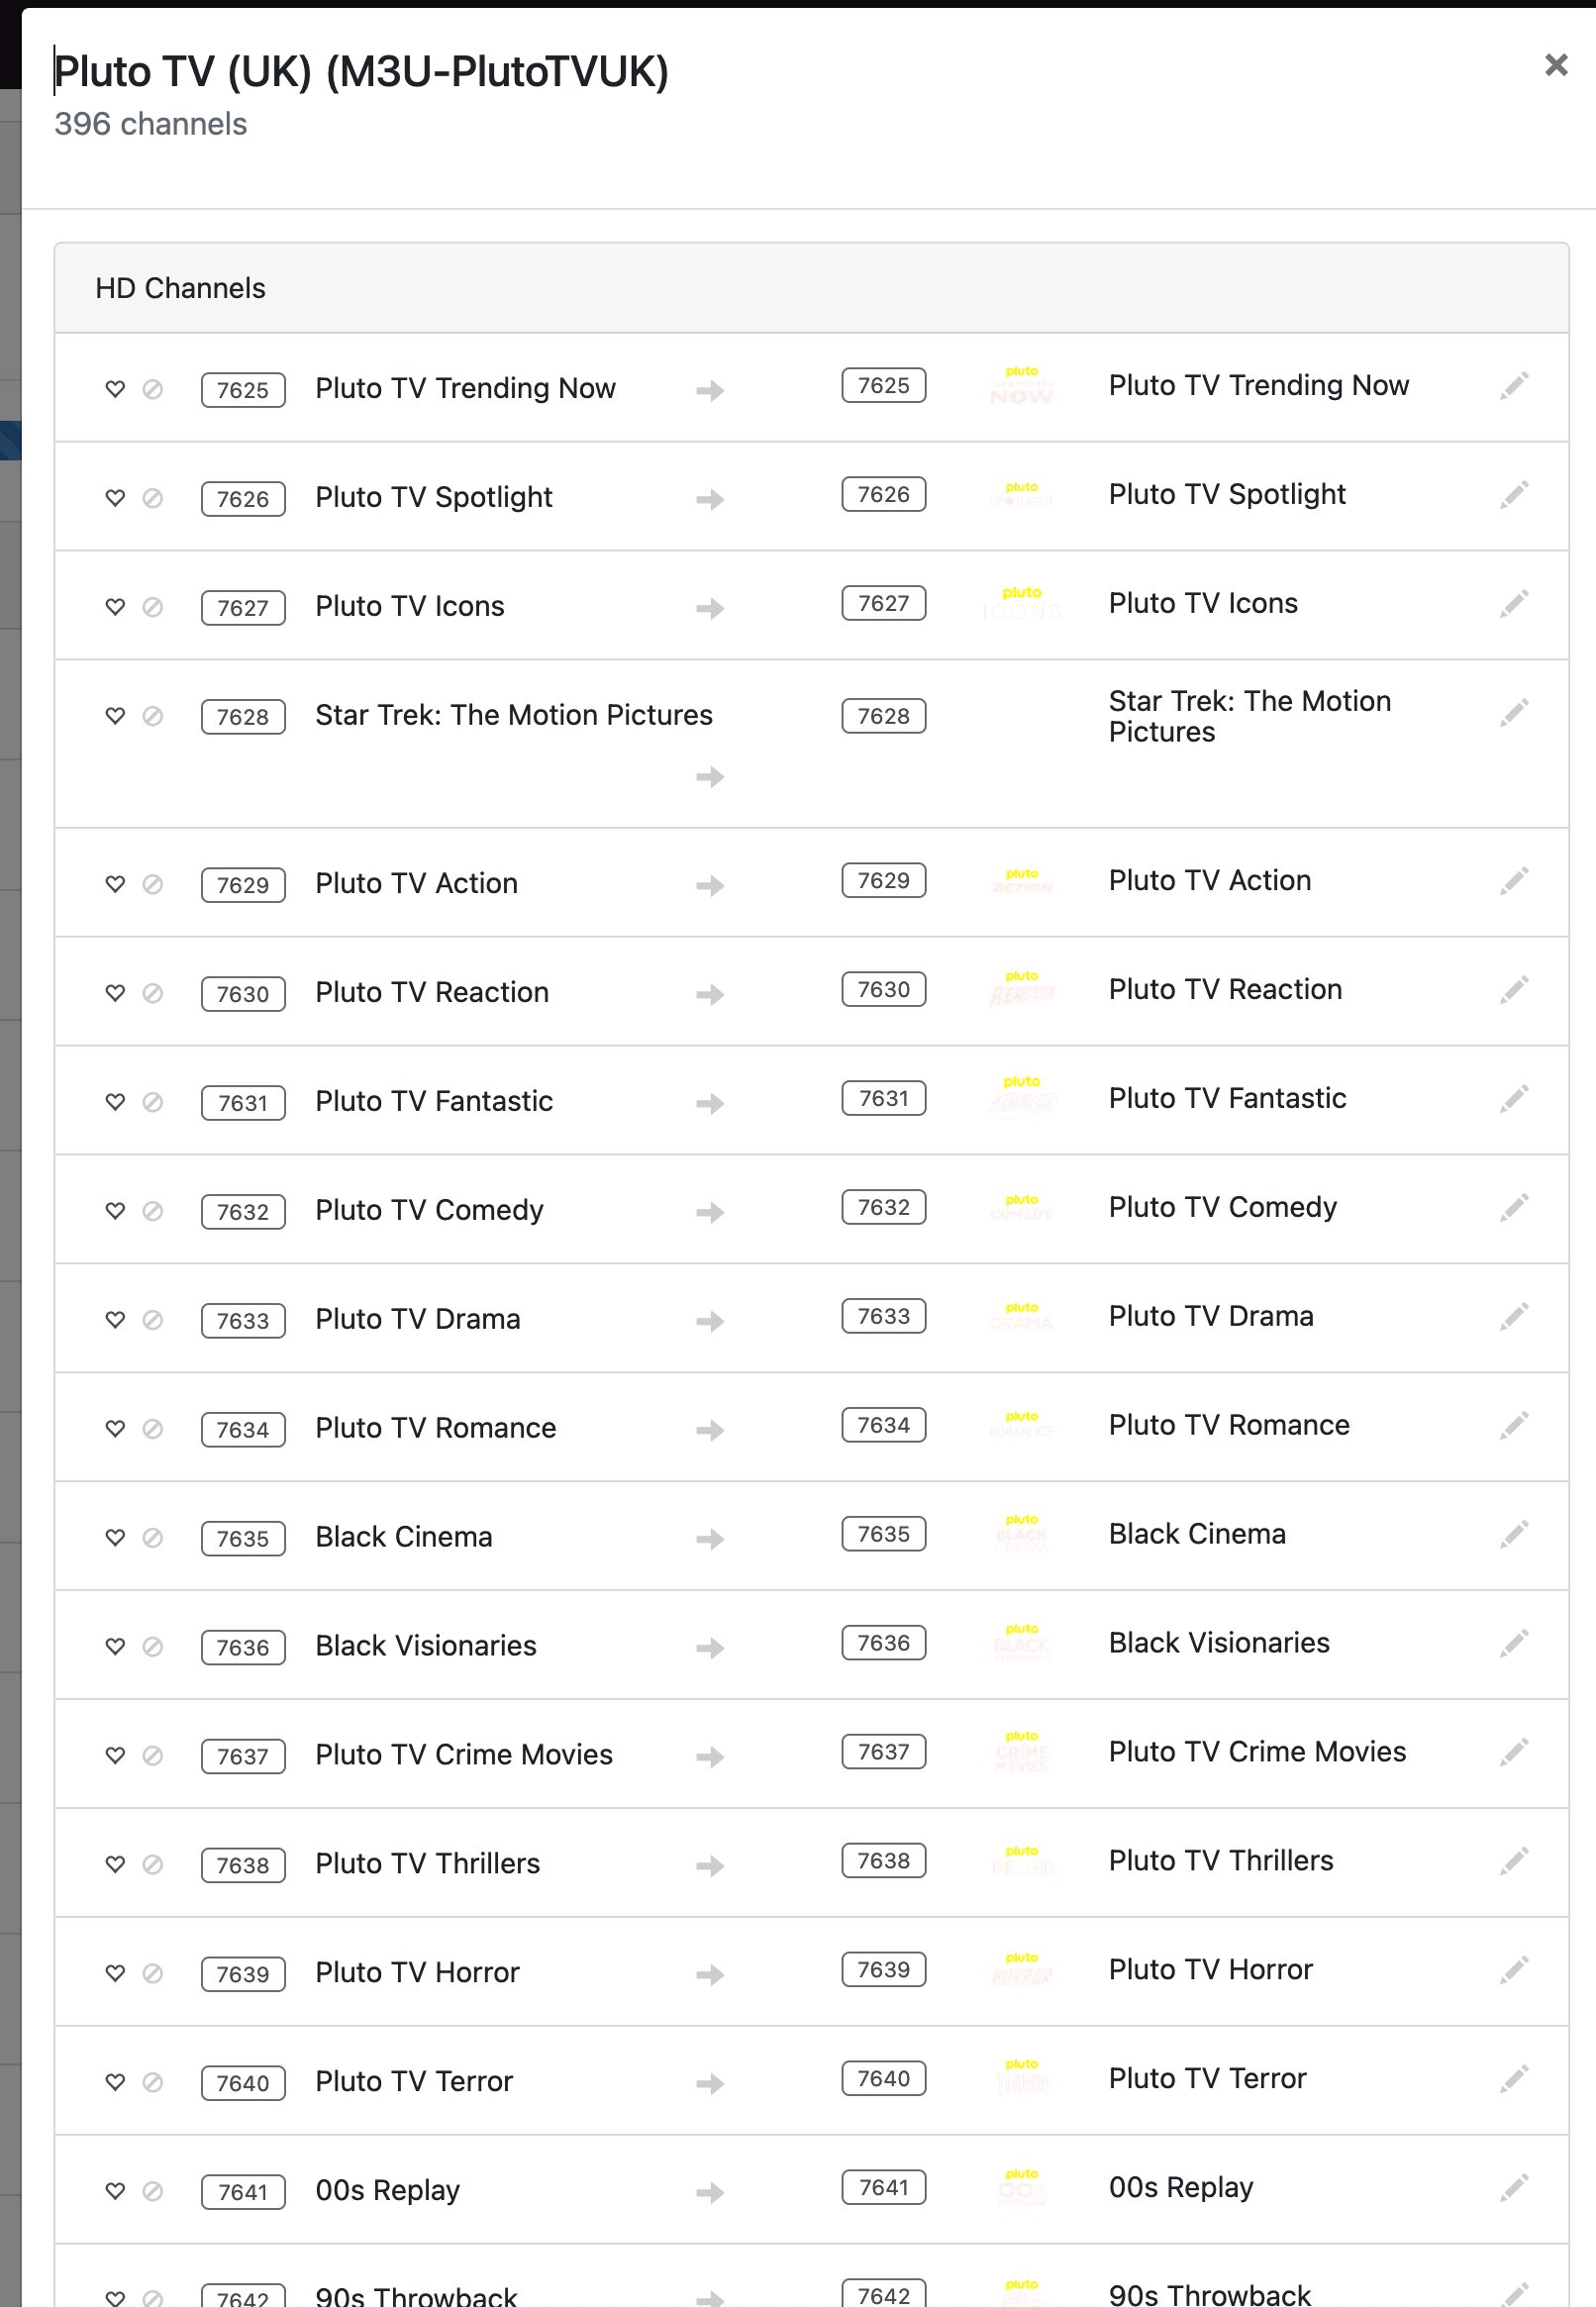
Task: Favorite the Pluto TV Trending Now channel
Action: coord(116,389)
